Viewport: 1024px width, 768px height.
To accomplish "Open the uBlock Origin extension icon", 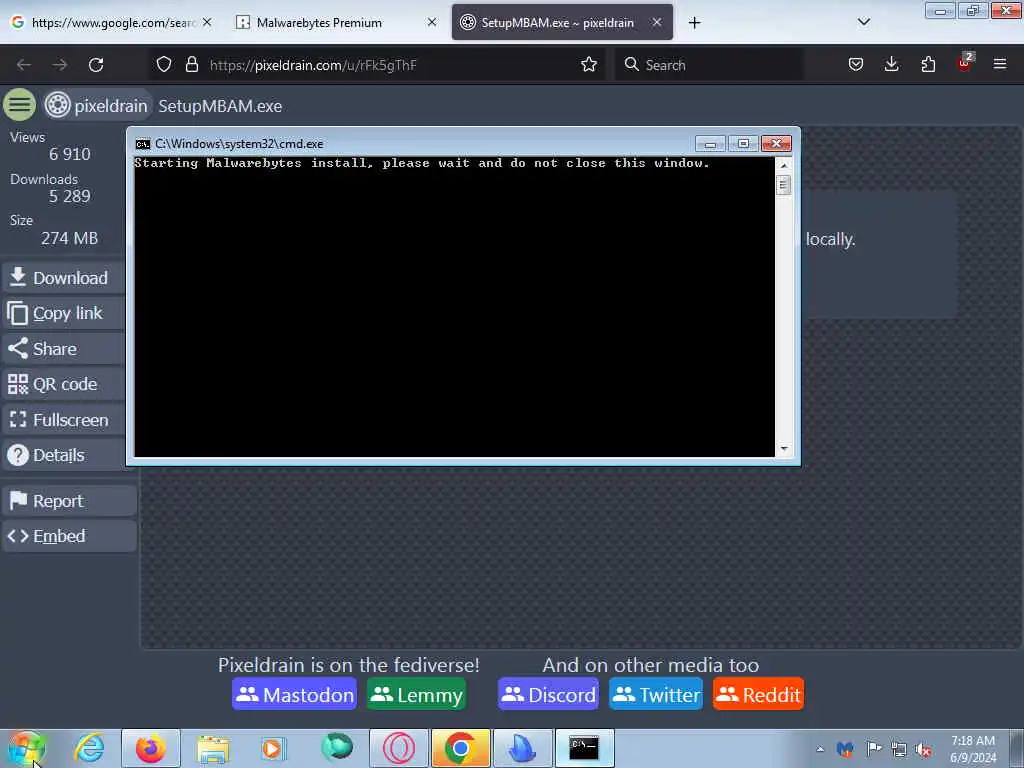I will [965, 63].
